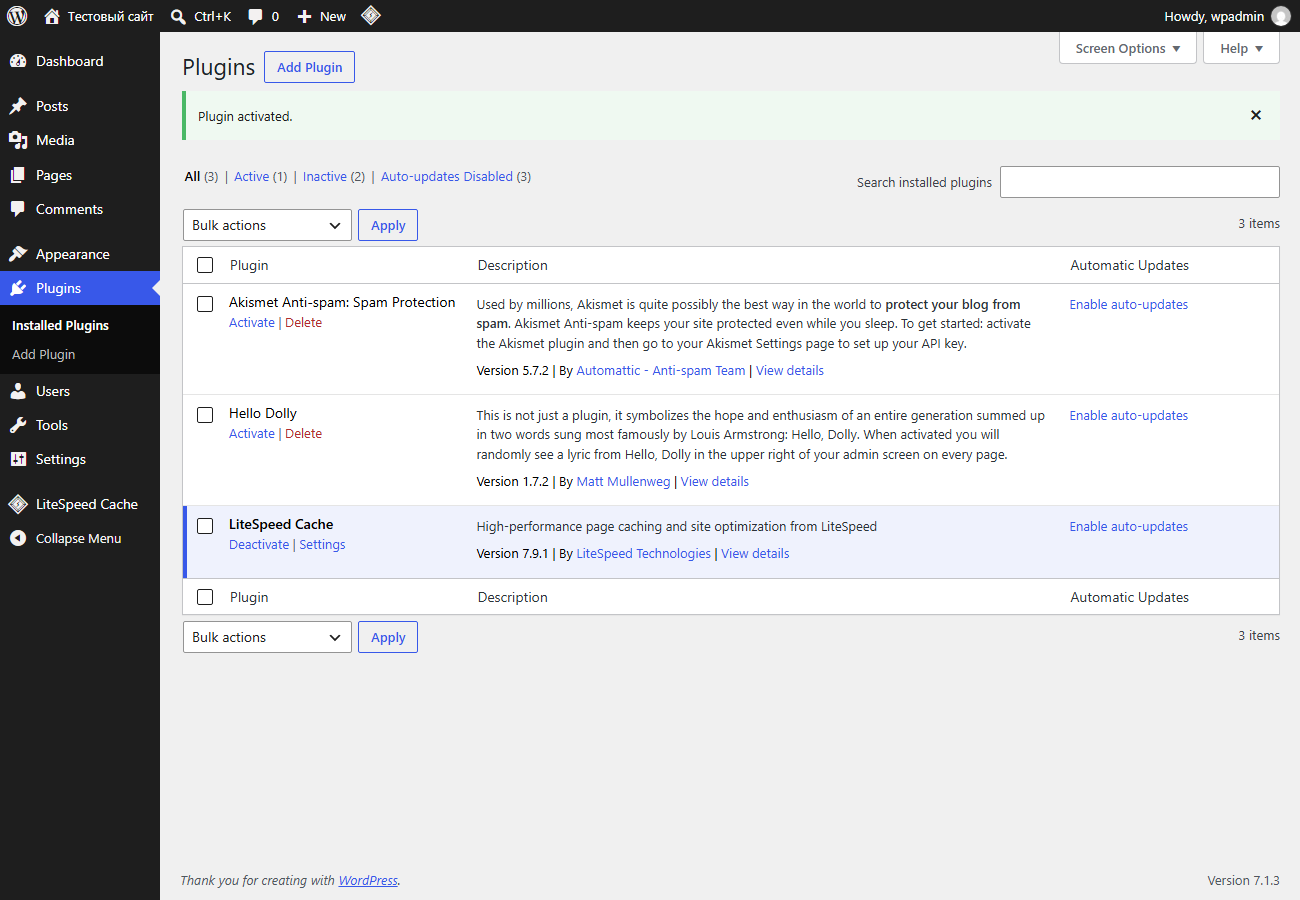Check the Akismet Anti-spam plugin checkbox
Image resolution: width=1300 pixels, height=900 pixels.
coord(205,304)
